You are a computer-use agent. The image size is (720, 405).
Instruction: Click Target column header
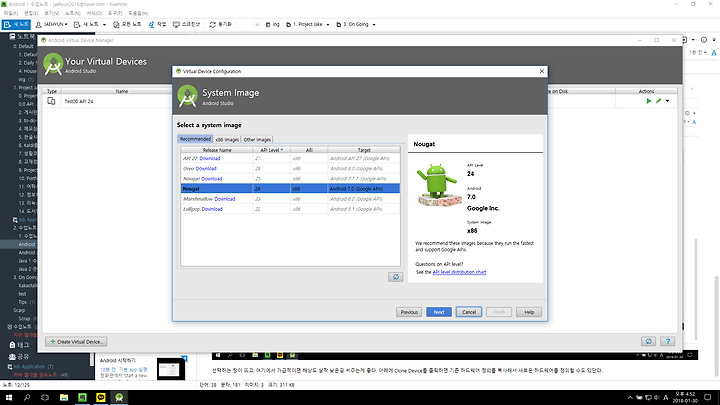click(364, 150)
